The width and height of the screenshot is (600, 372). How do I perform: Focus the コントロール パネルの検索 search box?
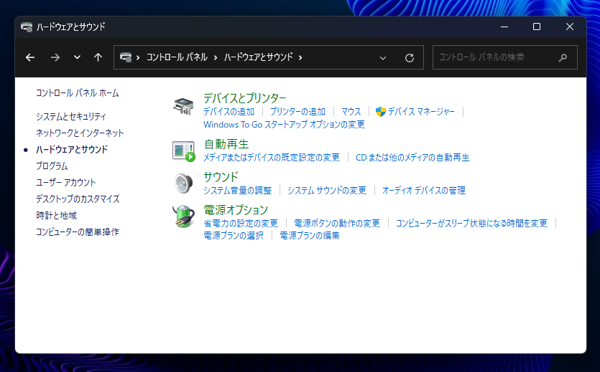pyautogui.click(x=505, y=57)
